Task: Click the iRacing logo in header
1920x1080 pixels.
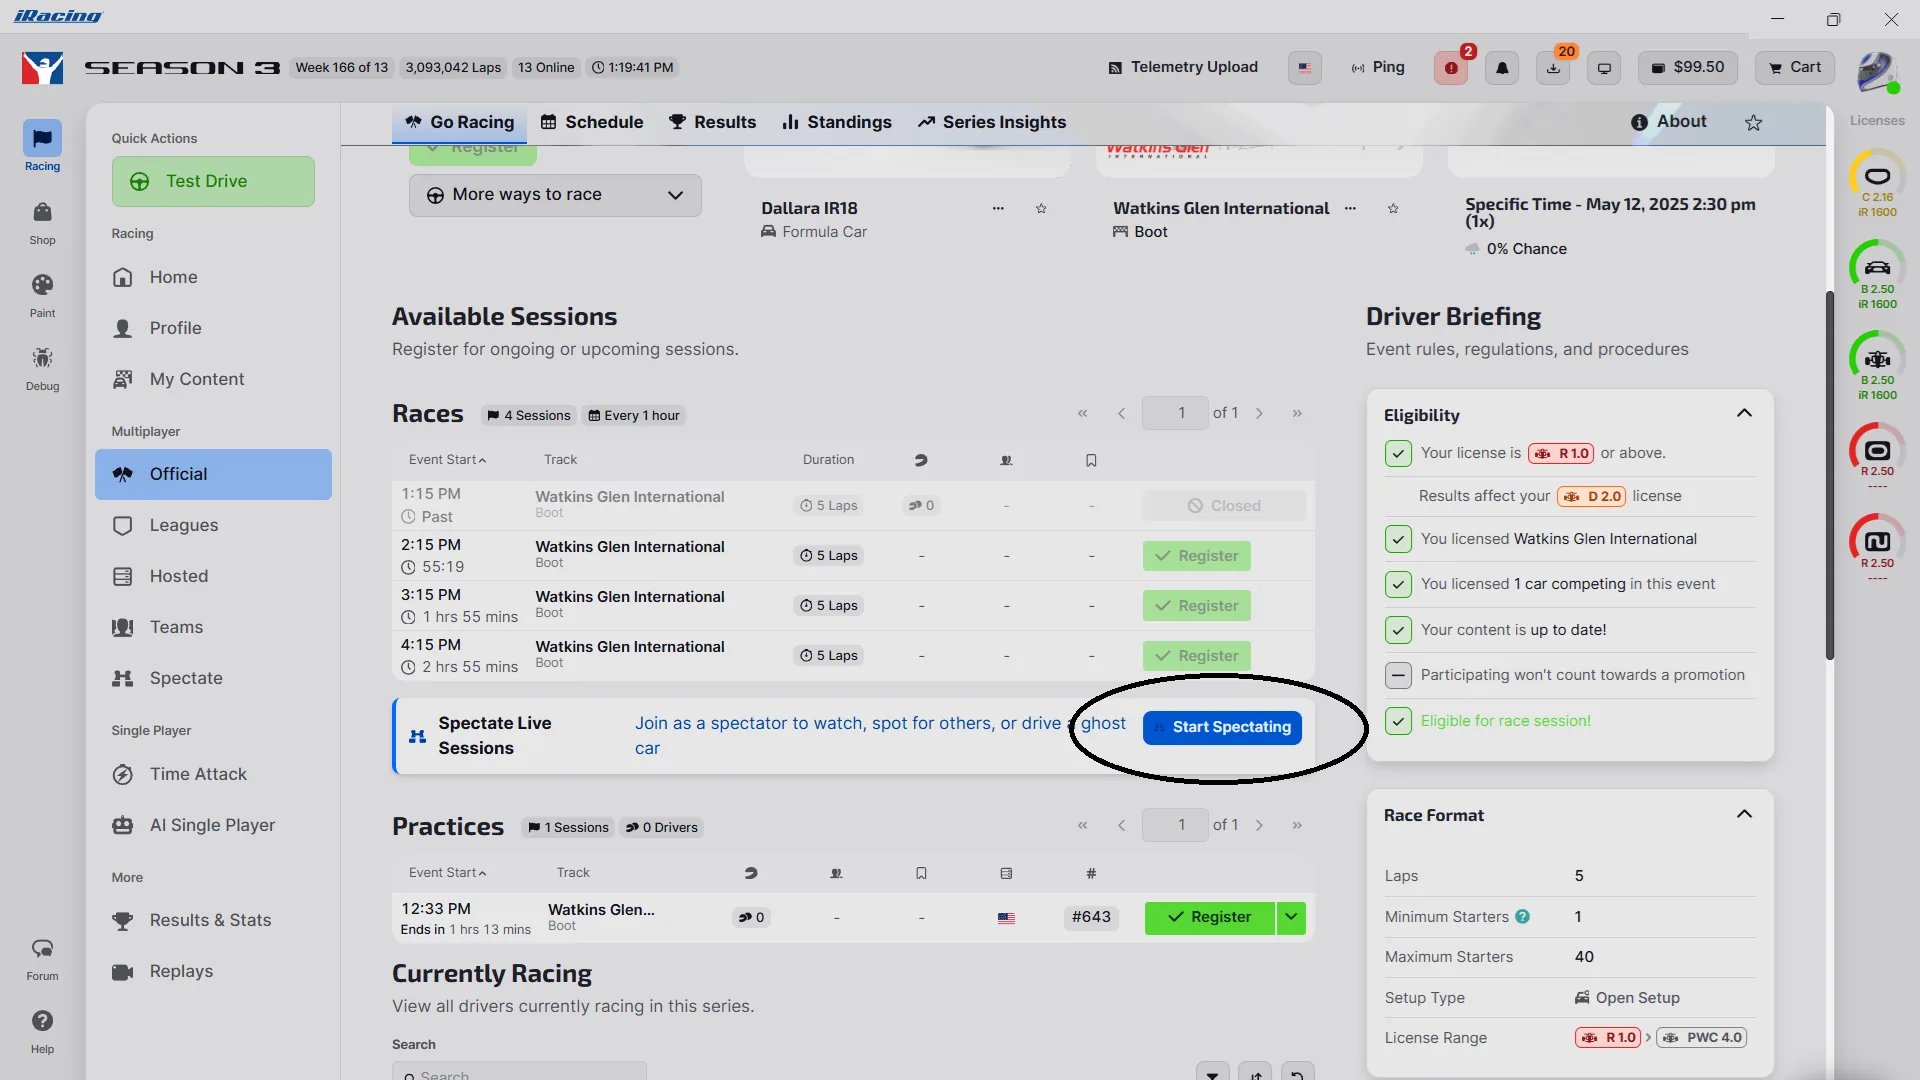Action: (x=42, y=68)
